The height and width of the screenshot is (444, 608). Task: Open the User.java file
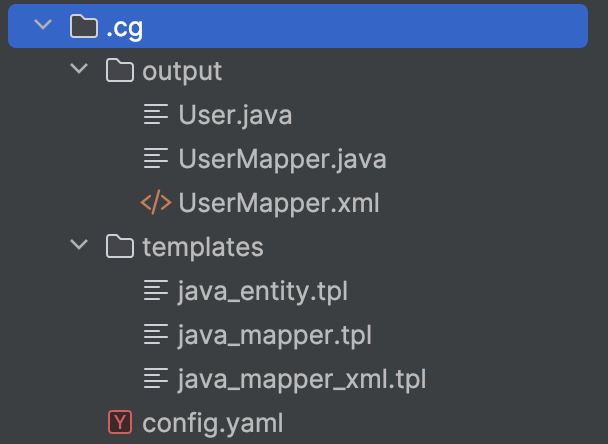235,116
